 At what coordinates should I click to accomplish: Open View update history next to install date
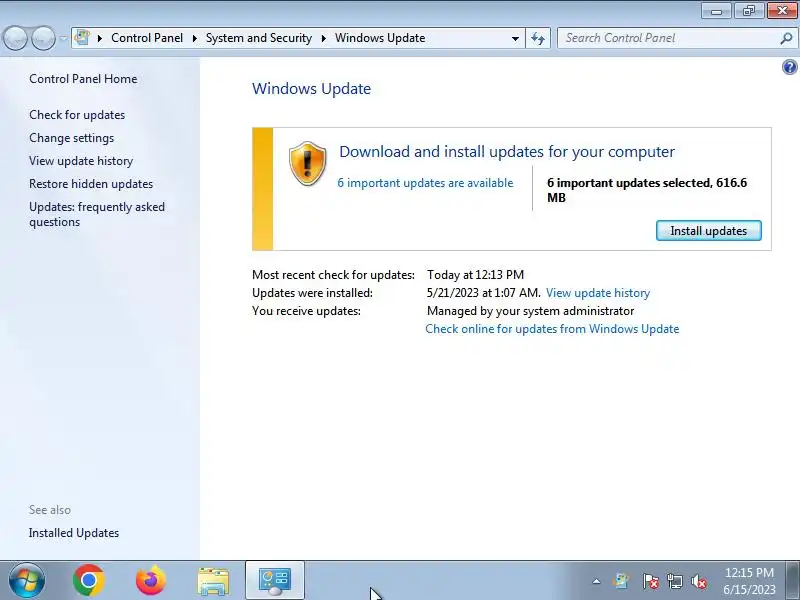598,293
